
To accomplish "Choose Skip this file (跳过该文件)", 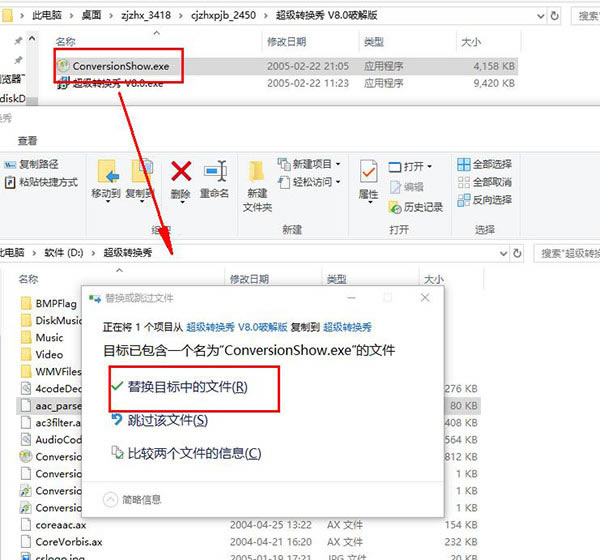I will point(170,420).
